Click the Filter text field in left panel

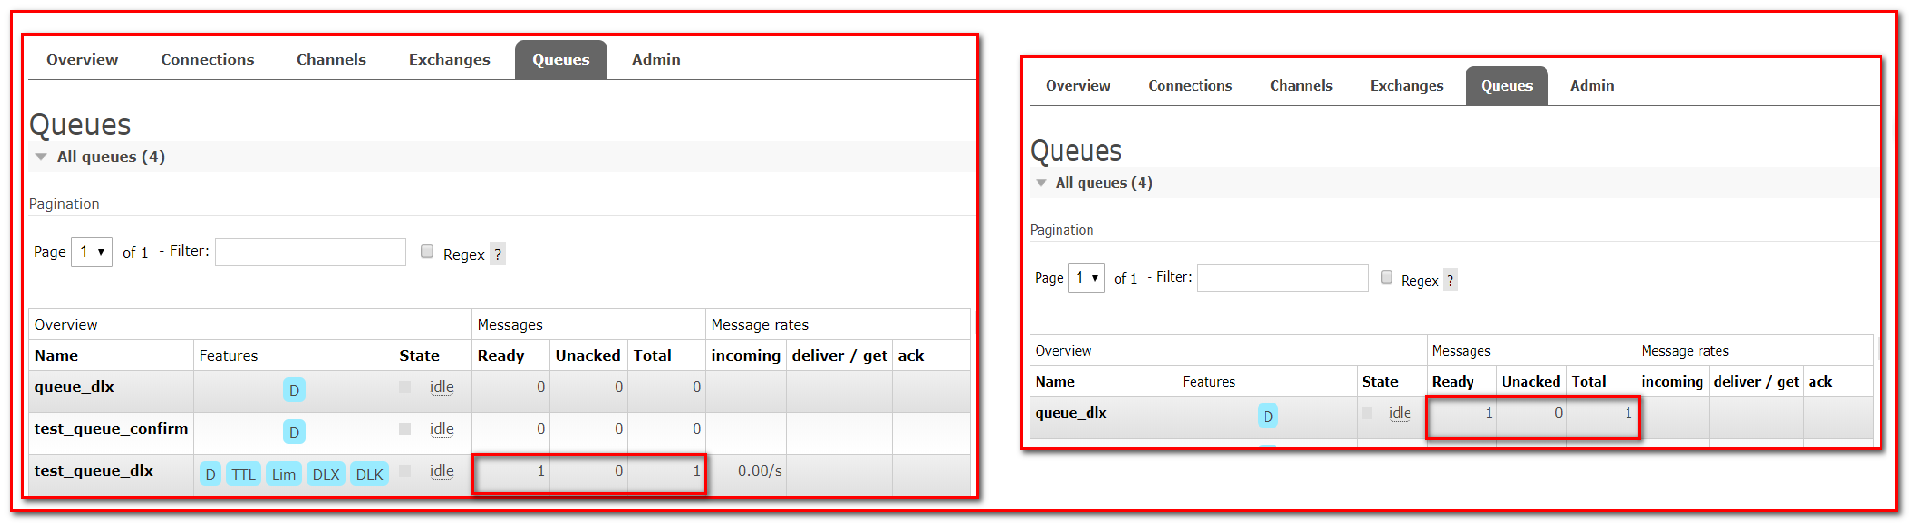click(x=310, y=252)
